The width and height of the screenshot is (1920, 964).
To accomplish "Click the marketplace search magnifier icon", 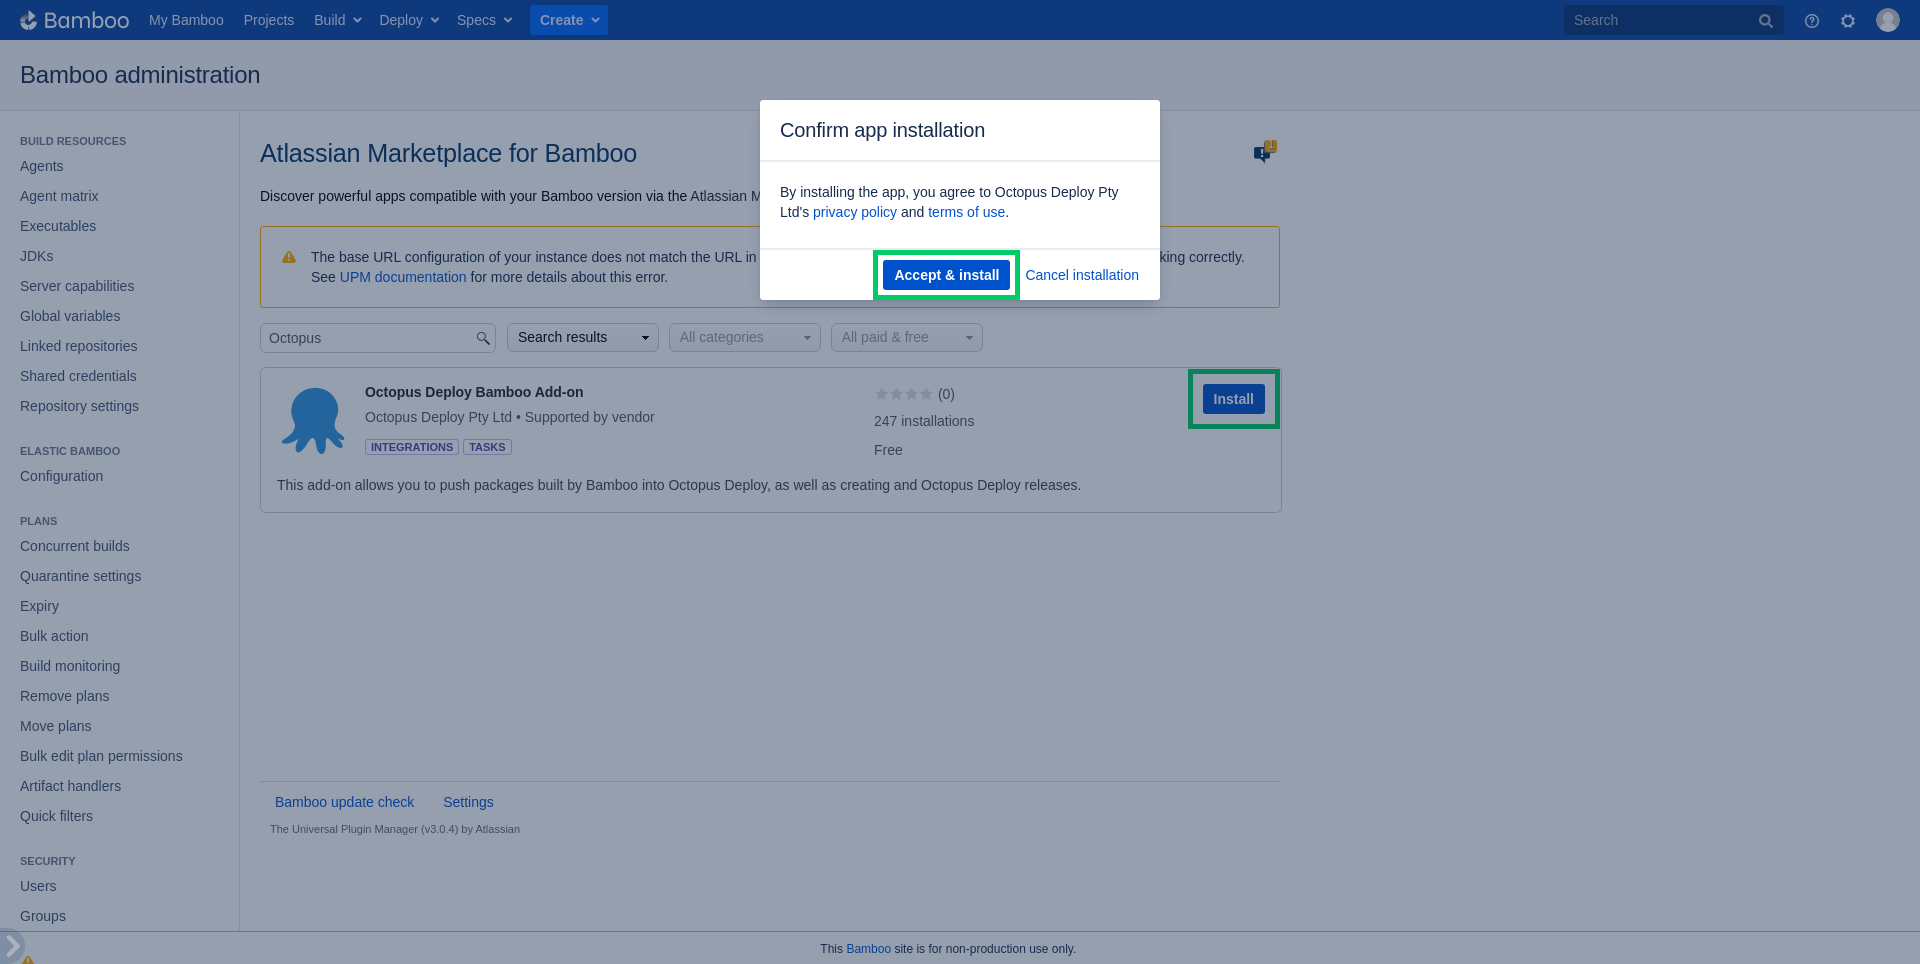I will (483, 338).
